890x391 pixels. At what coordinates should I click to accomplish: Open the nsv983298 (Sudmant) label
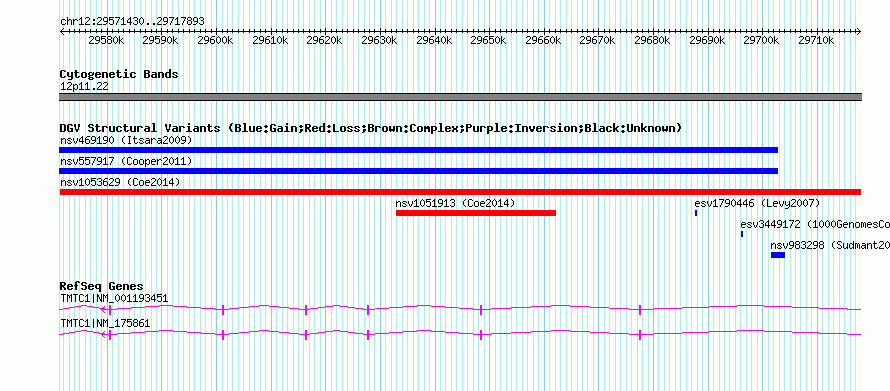[x=830, y=245]
